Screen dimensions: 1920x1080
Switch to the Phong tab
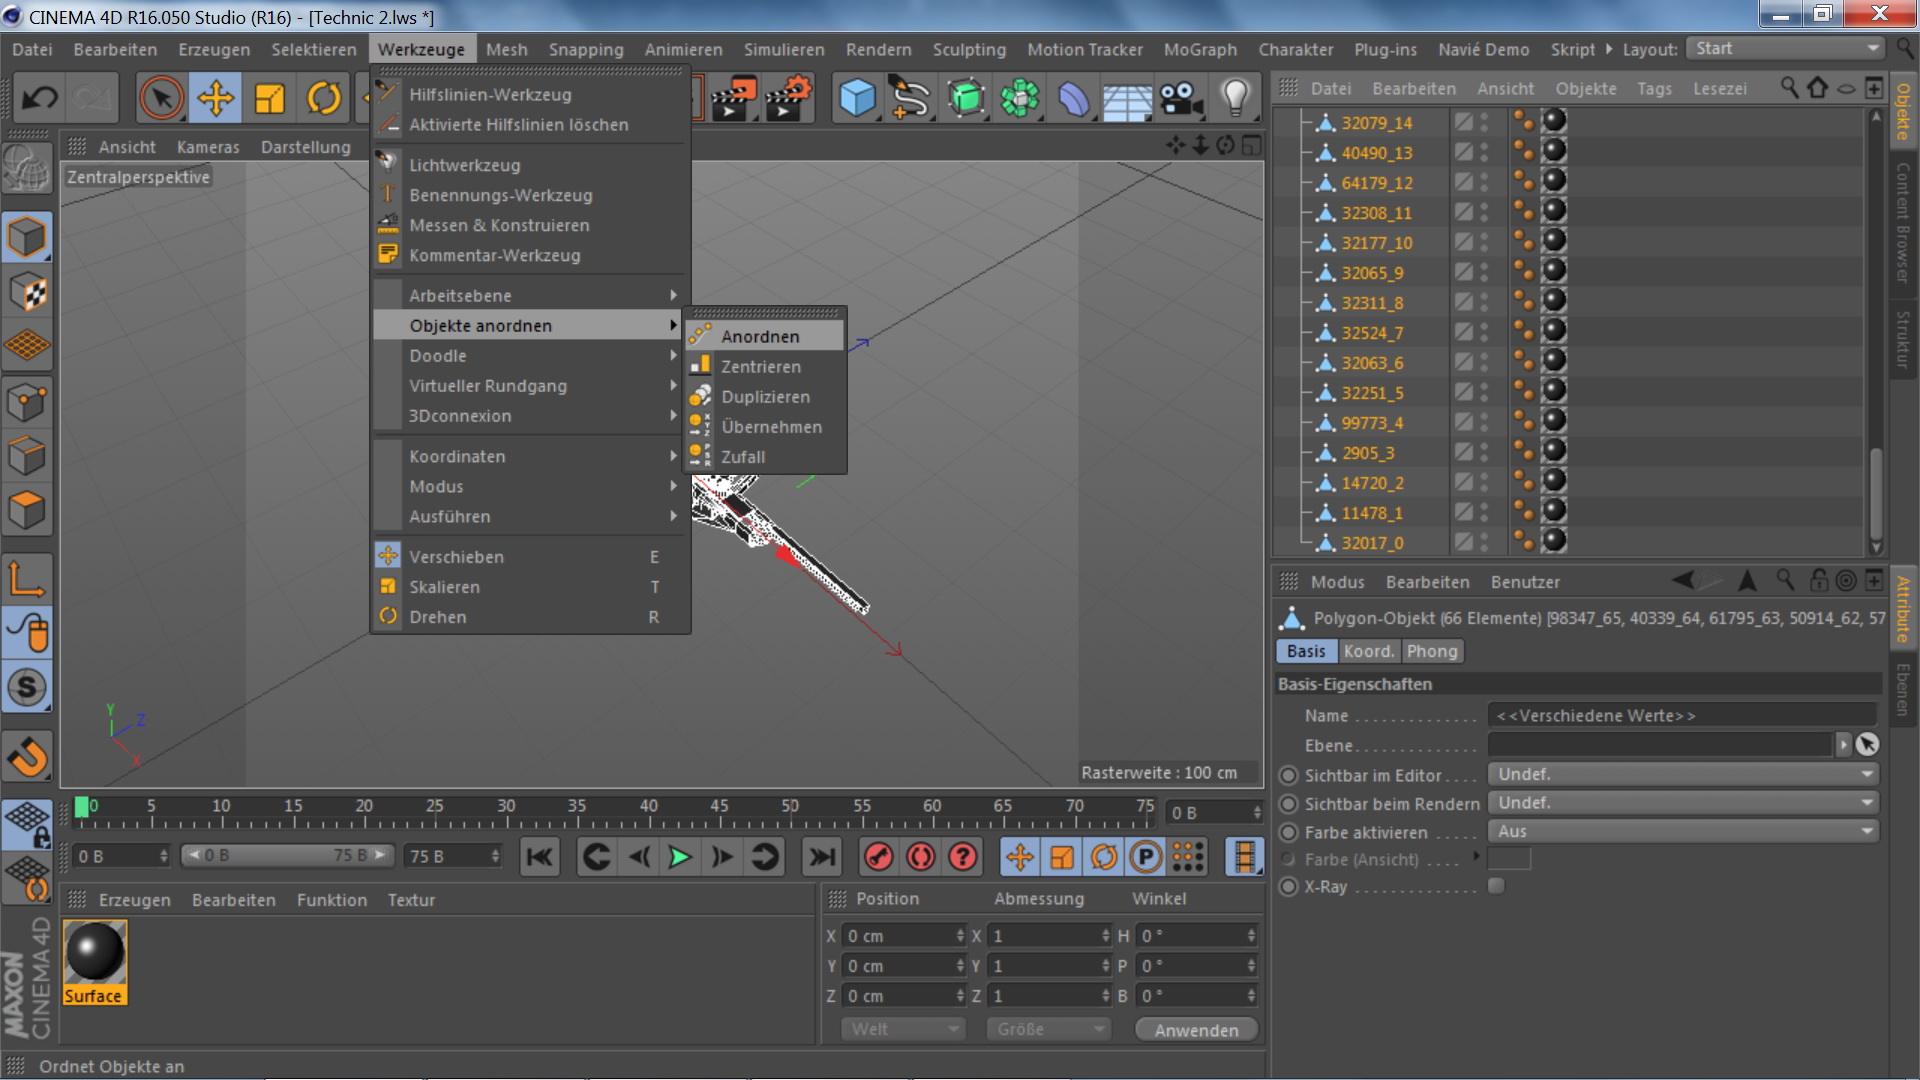point(1432,651)
